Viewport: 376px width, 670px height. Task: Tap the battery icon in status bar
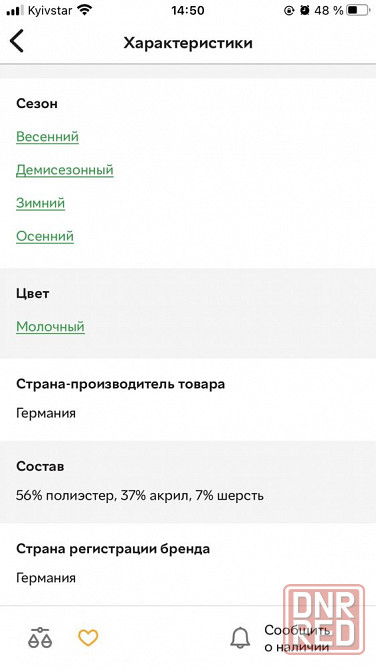tap(358, 10)
